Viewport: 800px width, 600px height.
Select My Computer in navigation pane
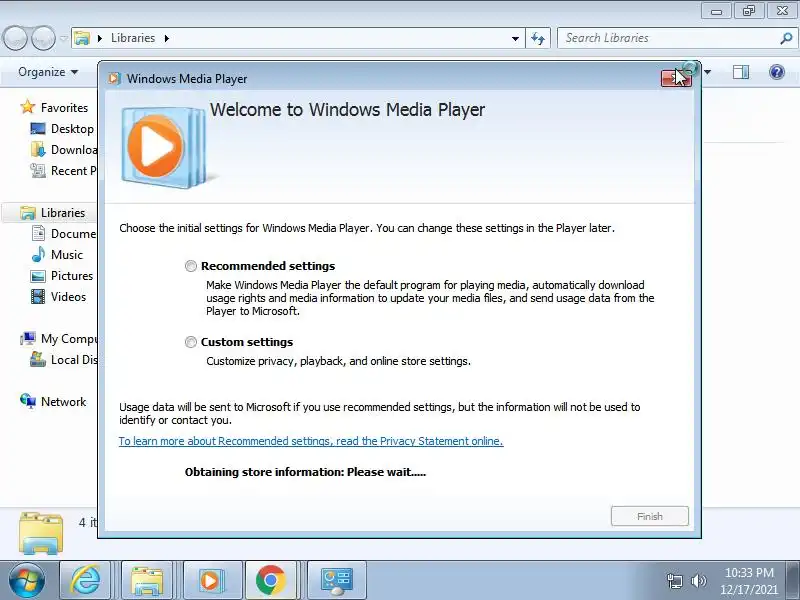68,339
